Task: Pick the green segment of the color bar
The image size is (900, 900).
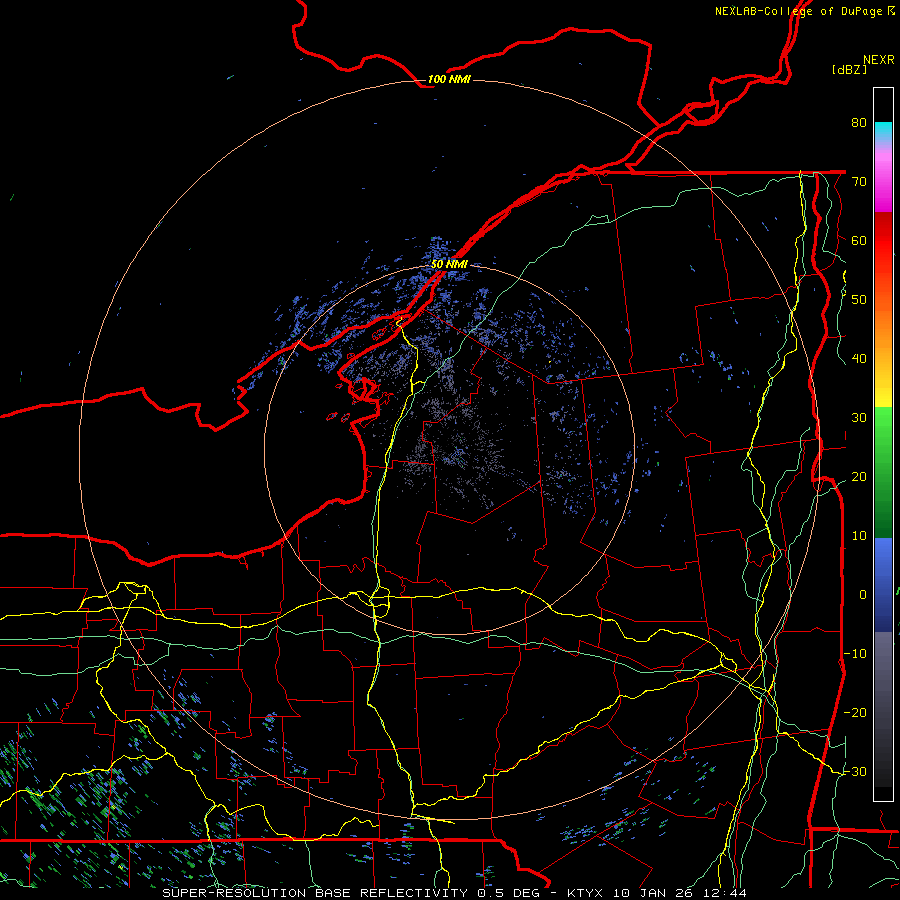Action: click(x=883, y=472)
